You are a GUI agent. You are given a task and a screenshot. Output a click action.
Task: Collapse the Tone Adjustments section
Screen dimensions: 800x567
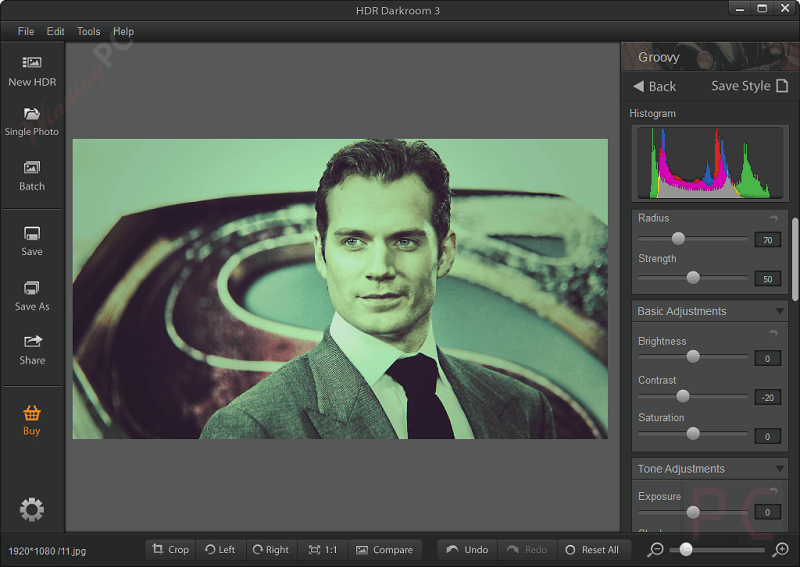[780, 469]
